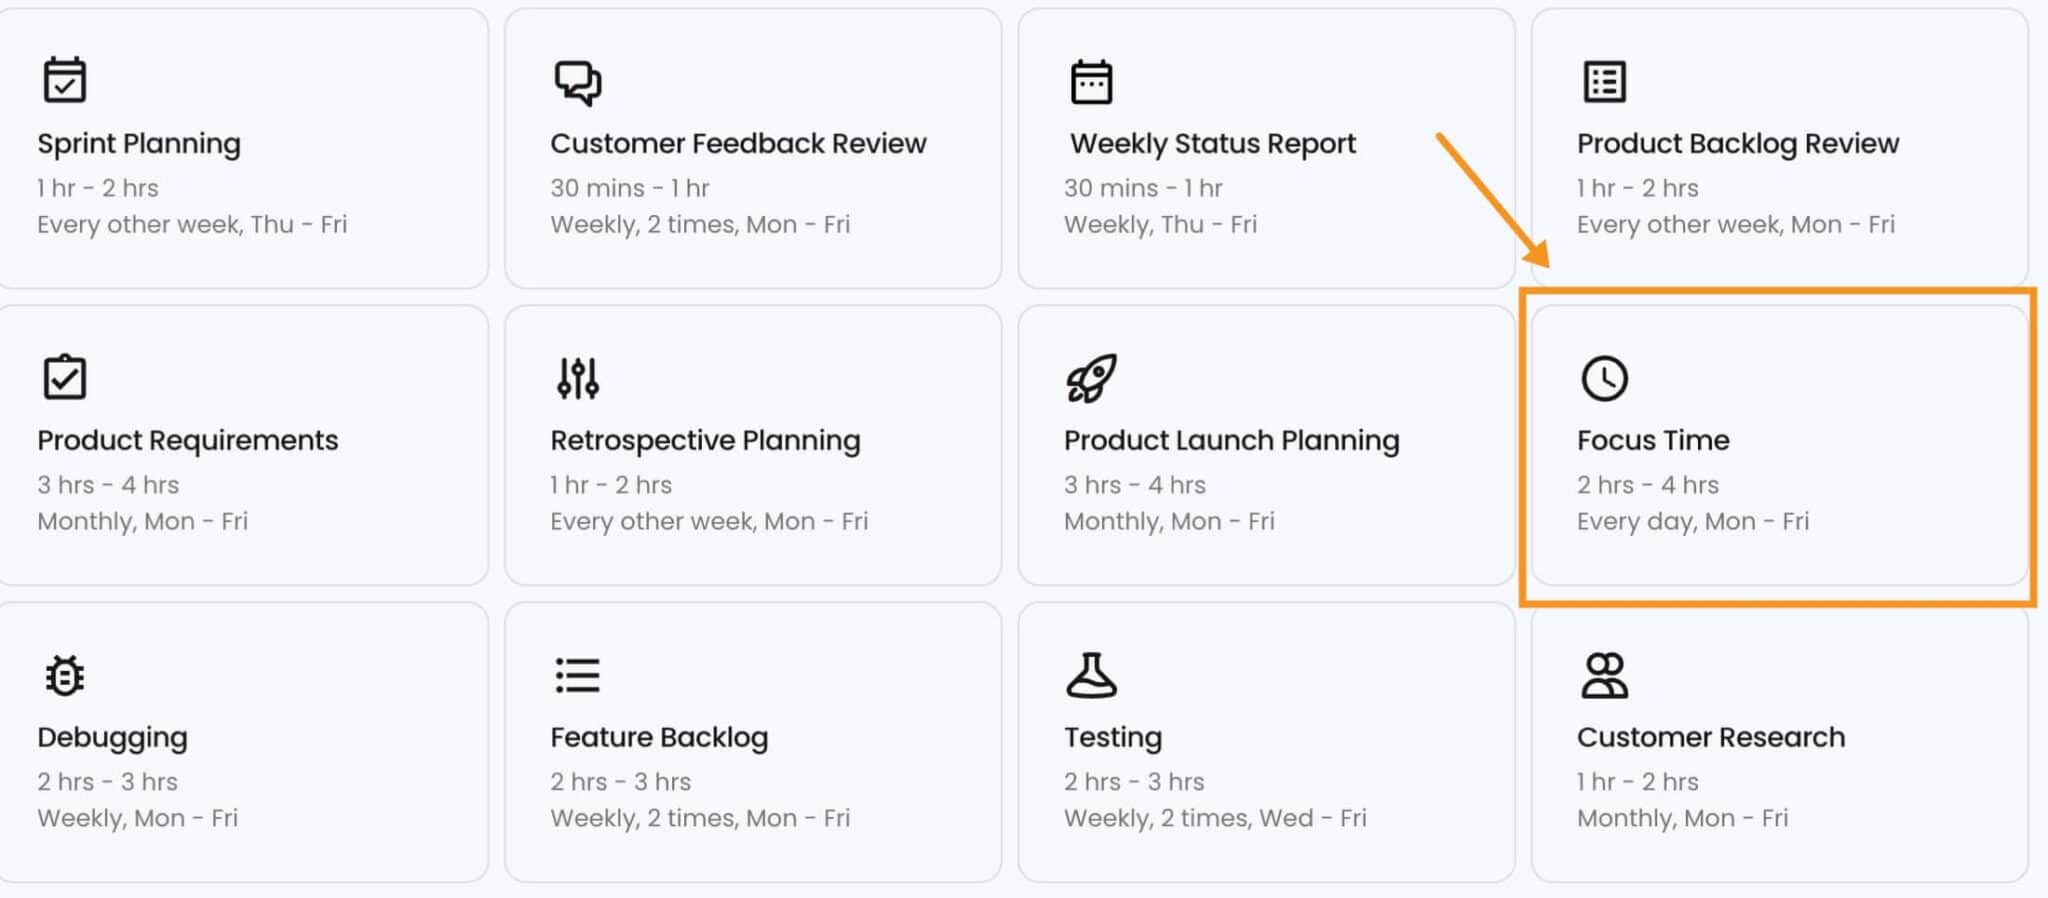The height and width of the screenshot is (898, 2048).
Task: Click the Product Launch Planning rocket icon
Action: click(1091, 378)
